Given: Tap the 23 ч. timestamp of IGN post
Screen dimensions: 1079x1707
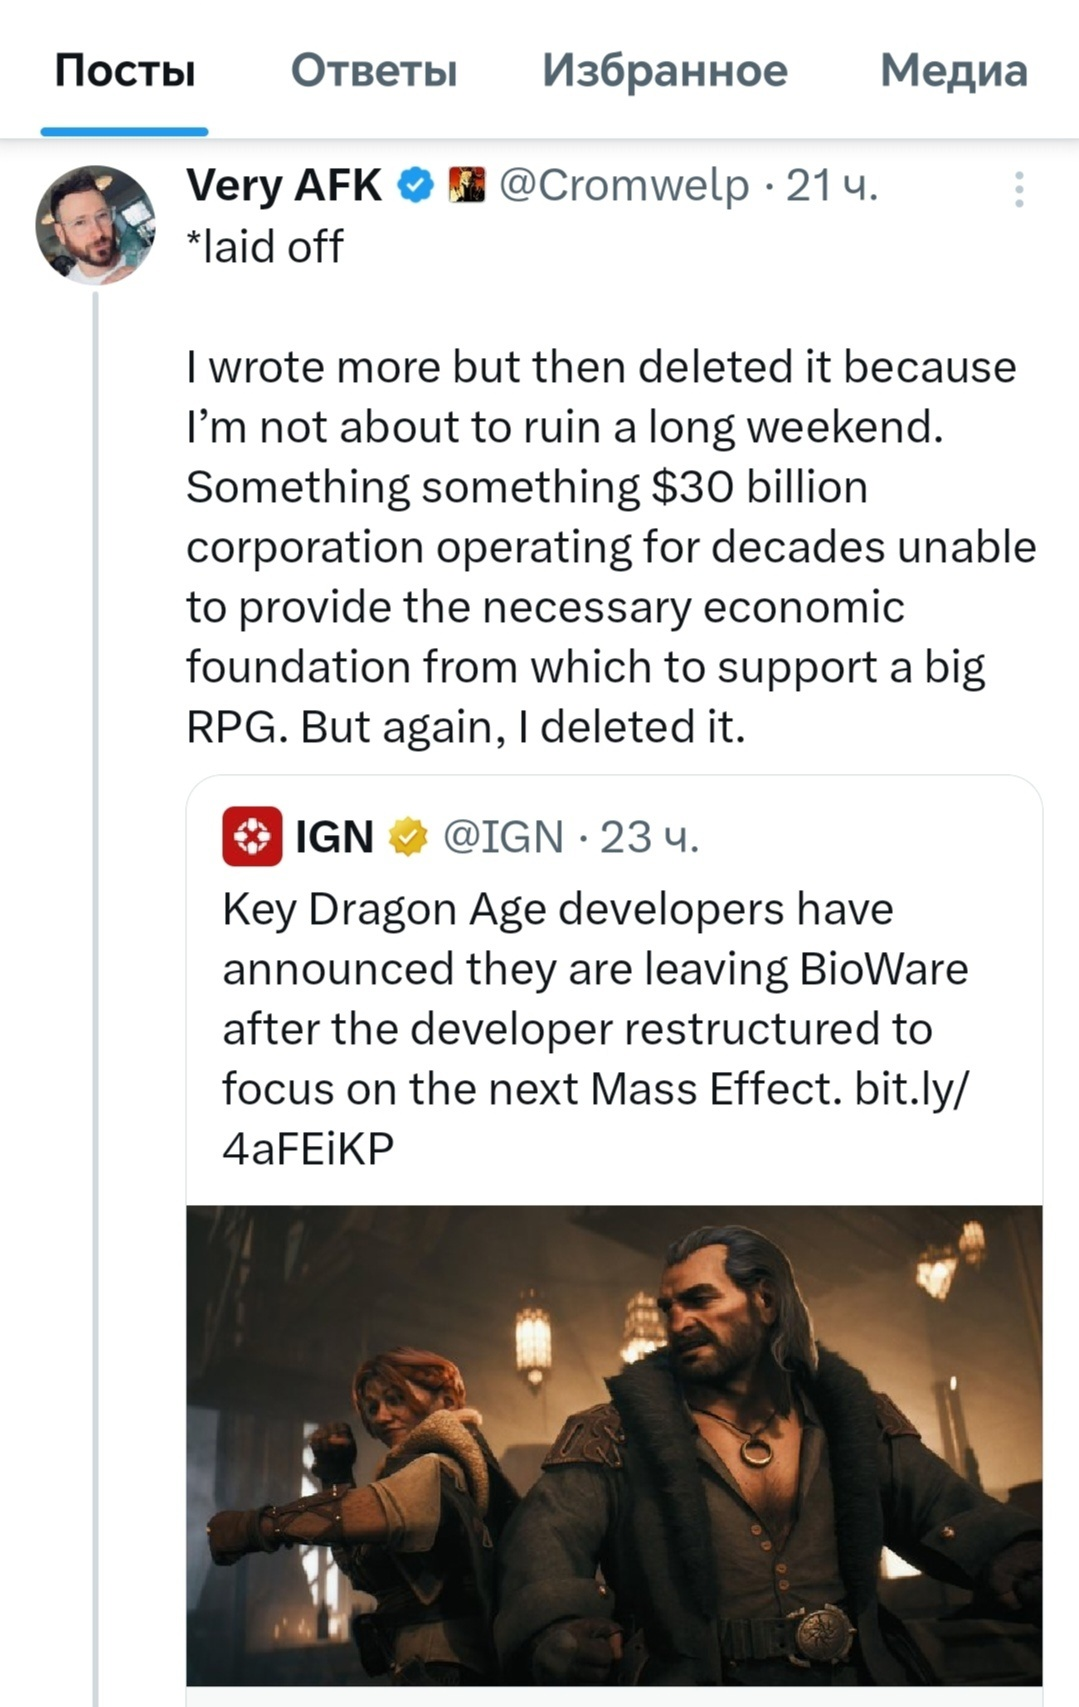Looking at the screenshot, I should [649, 837].
